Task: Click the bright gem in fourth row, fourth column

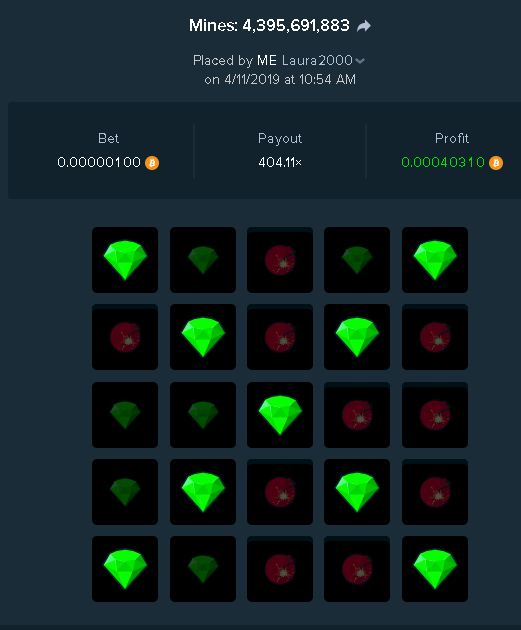Action: point(357,492)
